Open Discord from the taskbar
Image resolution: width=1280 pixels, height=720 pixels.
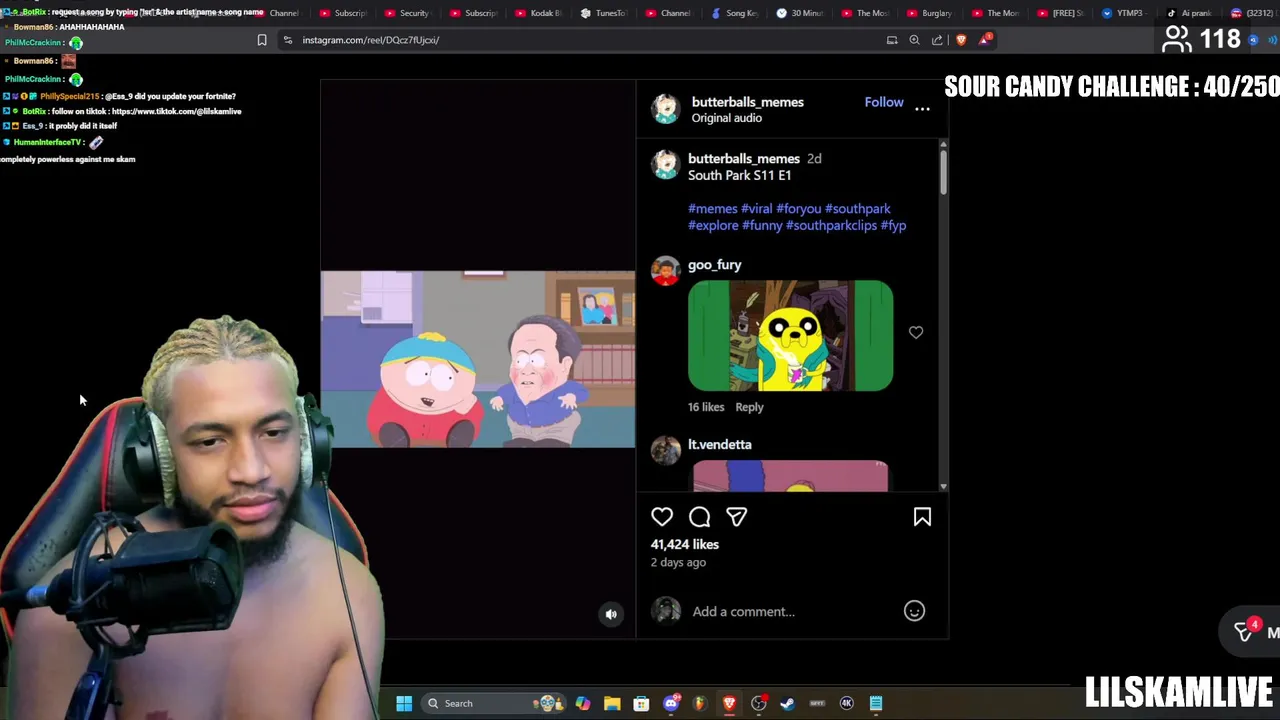pyautogui.click(x=671, y=703)
